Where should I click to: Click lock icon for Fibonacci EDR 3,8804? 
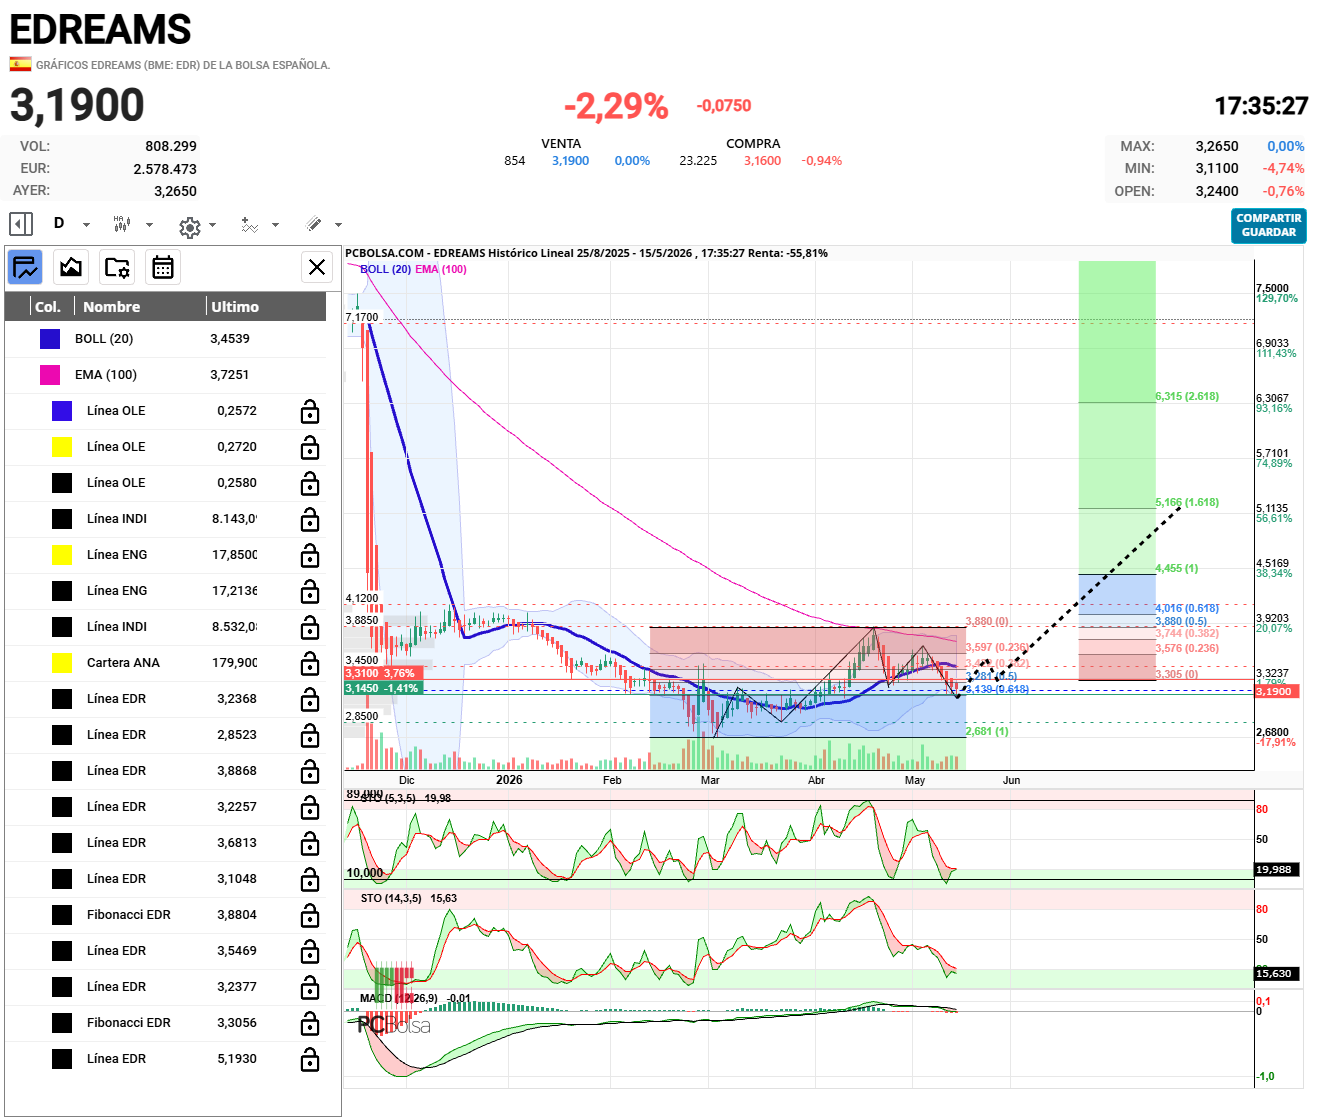[x=310, y=915]
